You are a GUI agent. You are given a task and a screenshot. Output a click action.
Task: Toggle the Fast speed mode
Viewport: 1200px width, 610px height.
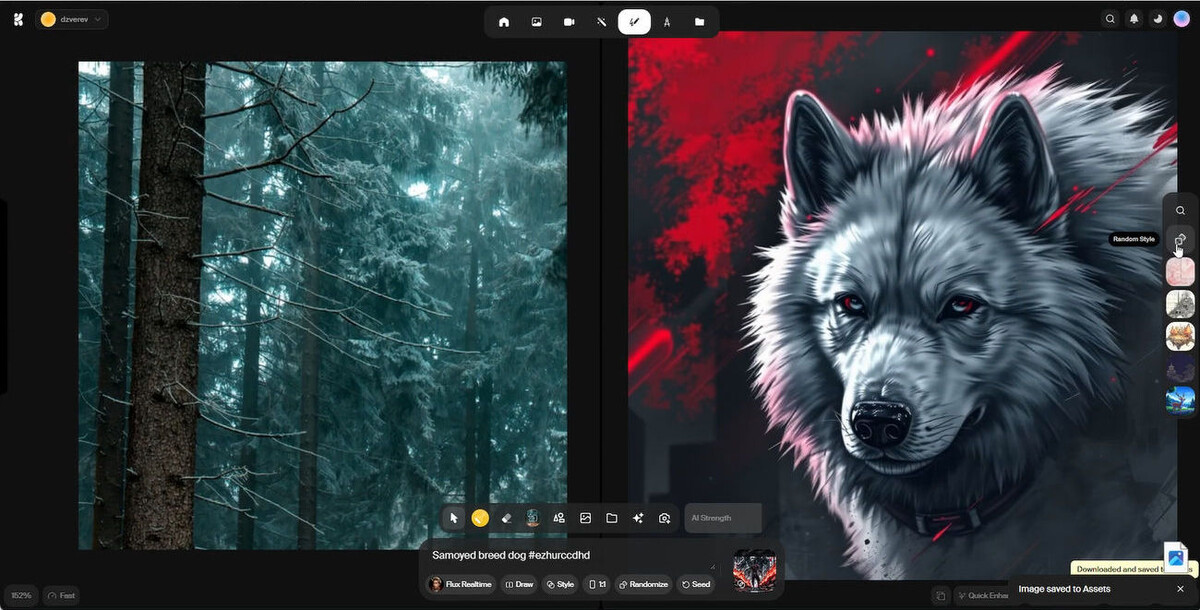pyautogui.click(x=62, y=596)
